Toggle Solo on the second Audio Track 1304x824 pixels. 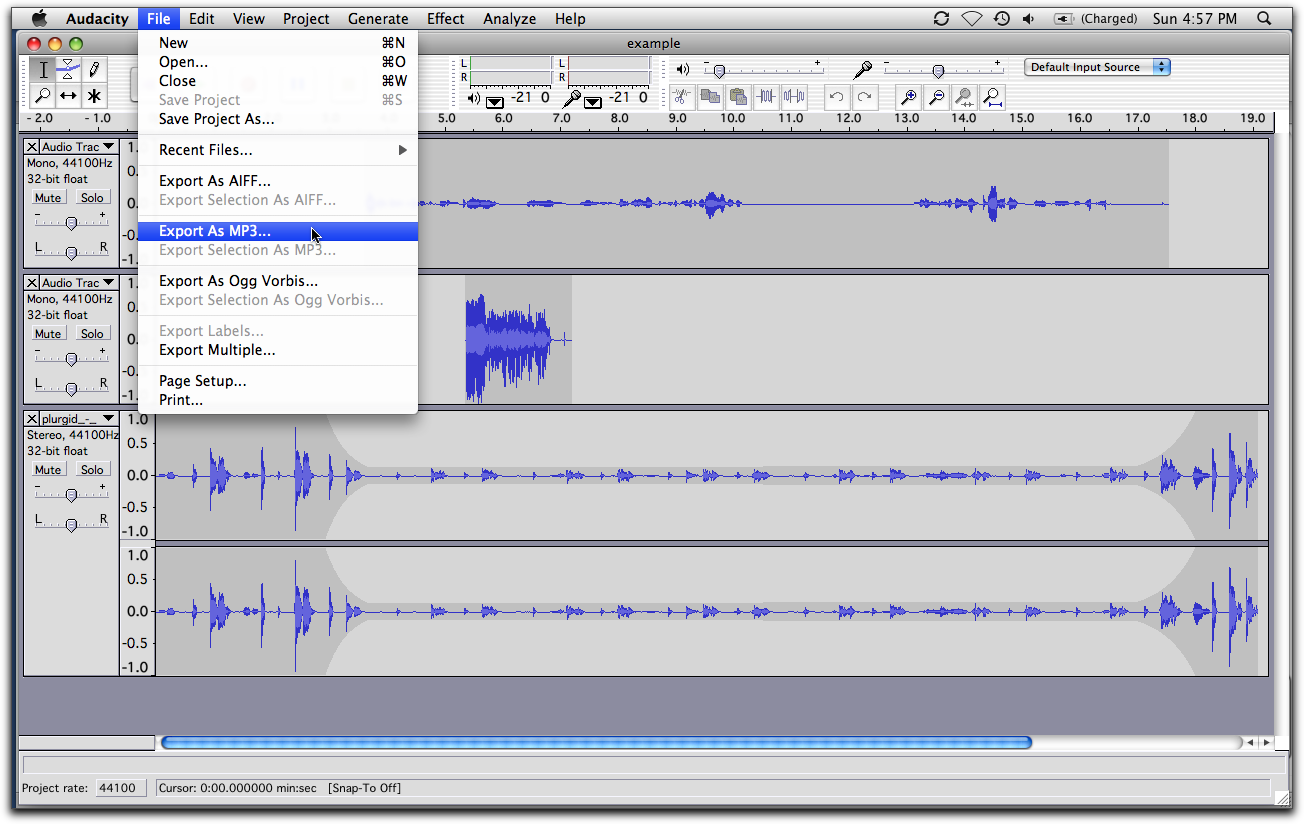click(91, 333)
